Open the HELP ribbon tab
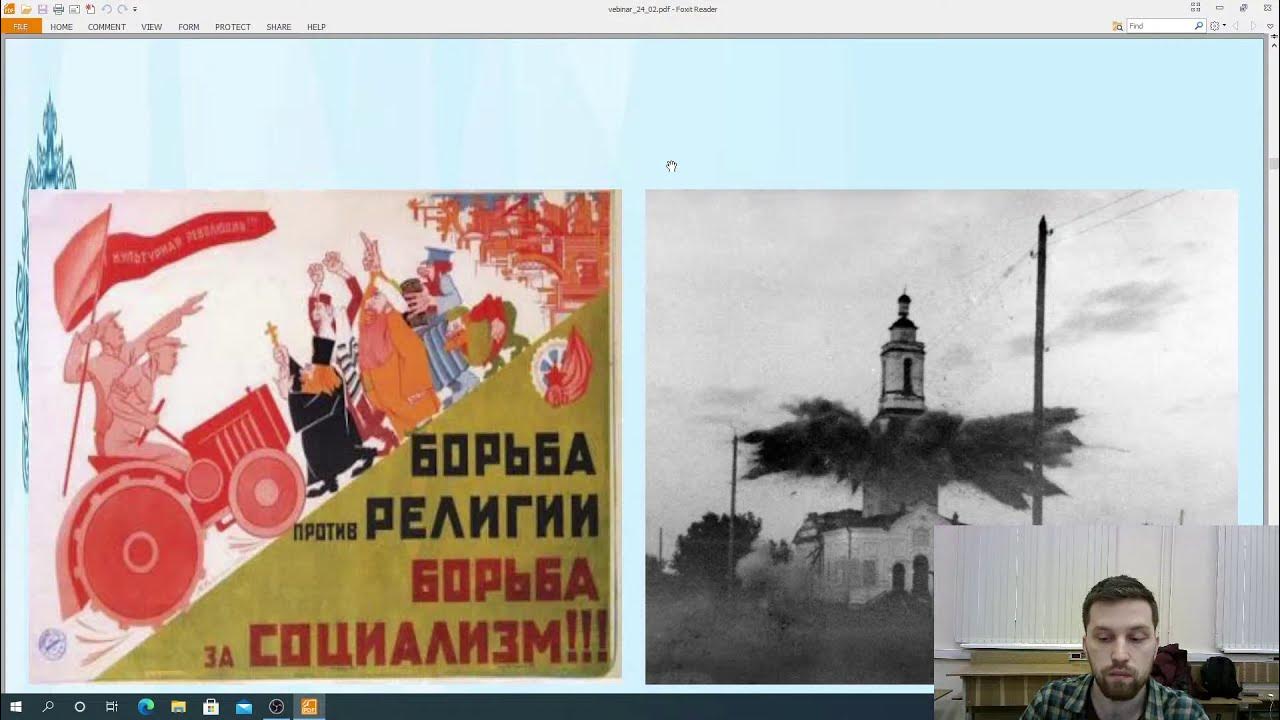Image resolution: width=1280 pixels, height=720 pixels. point(316,27)
